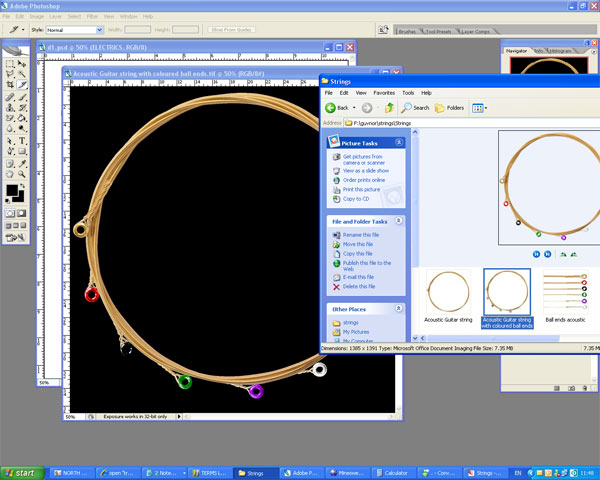The width and height of the screenshot is (600, 480).
Task: Collapse the File and Folder Tasks section
Action: [x=399, y=221]
